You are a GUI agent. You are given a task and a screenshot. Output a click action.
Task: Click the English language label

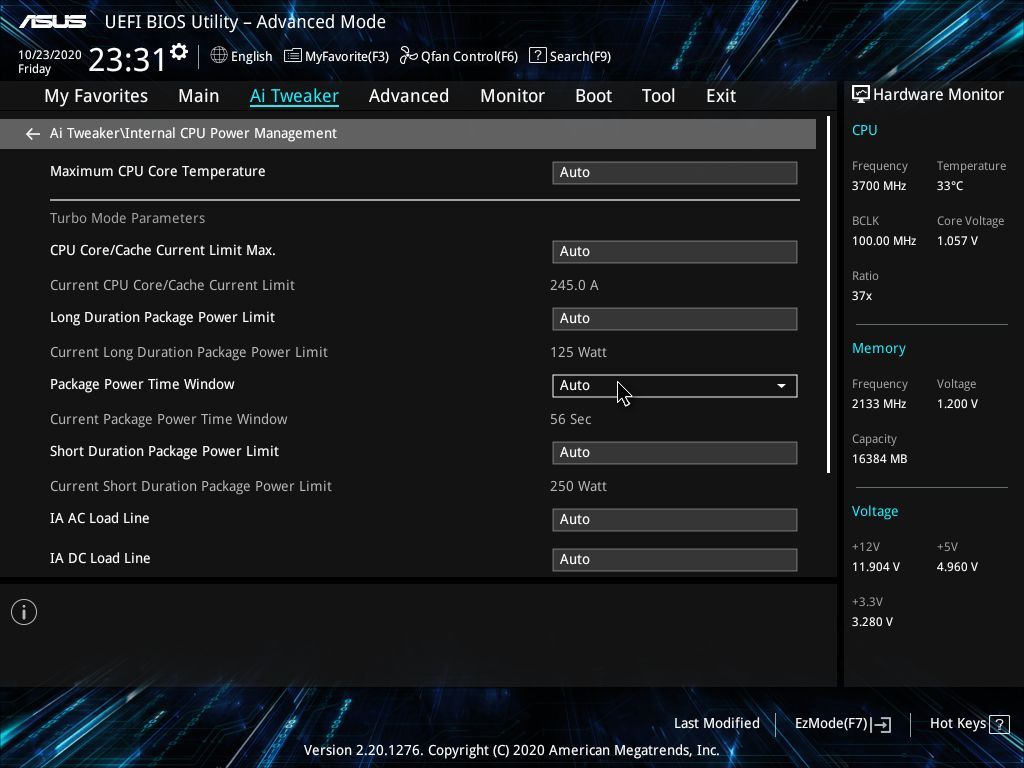251,56
